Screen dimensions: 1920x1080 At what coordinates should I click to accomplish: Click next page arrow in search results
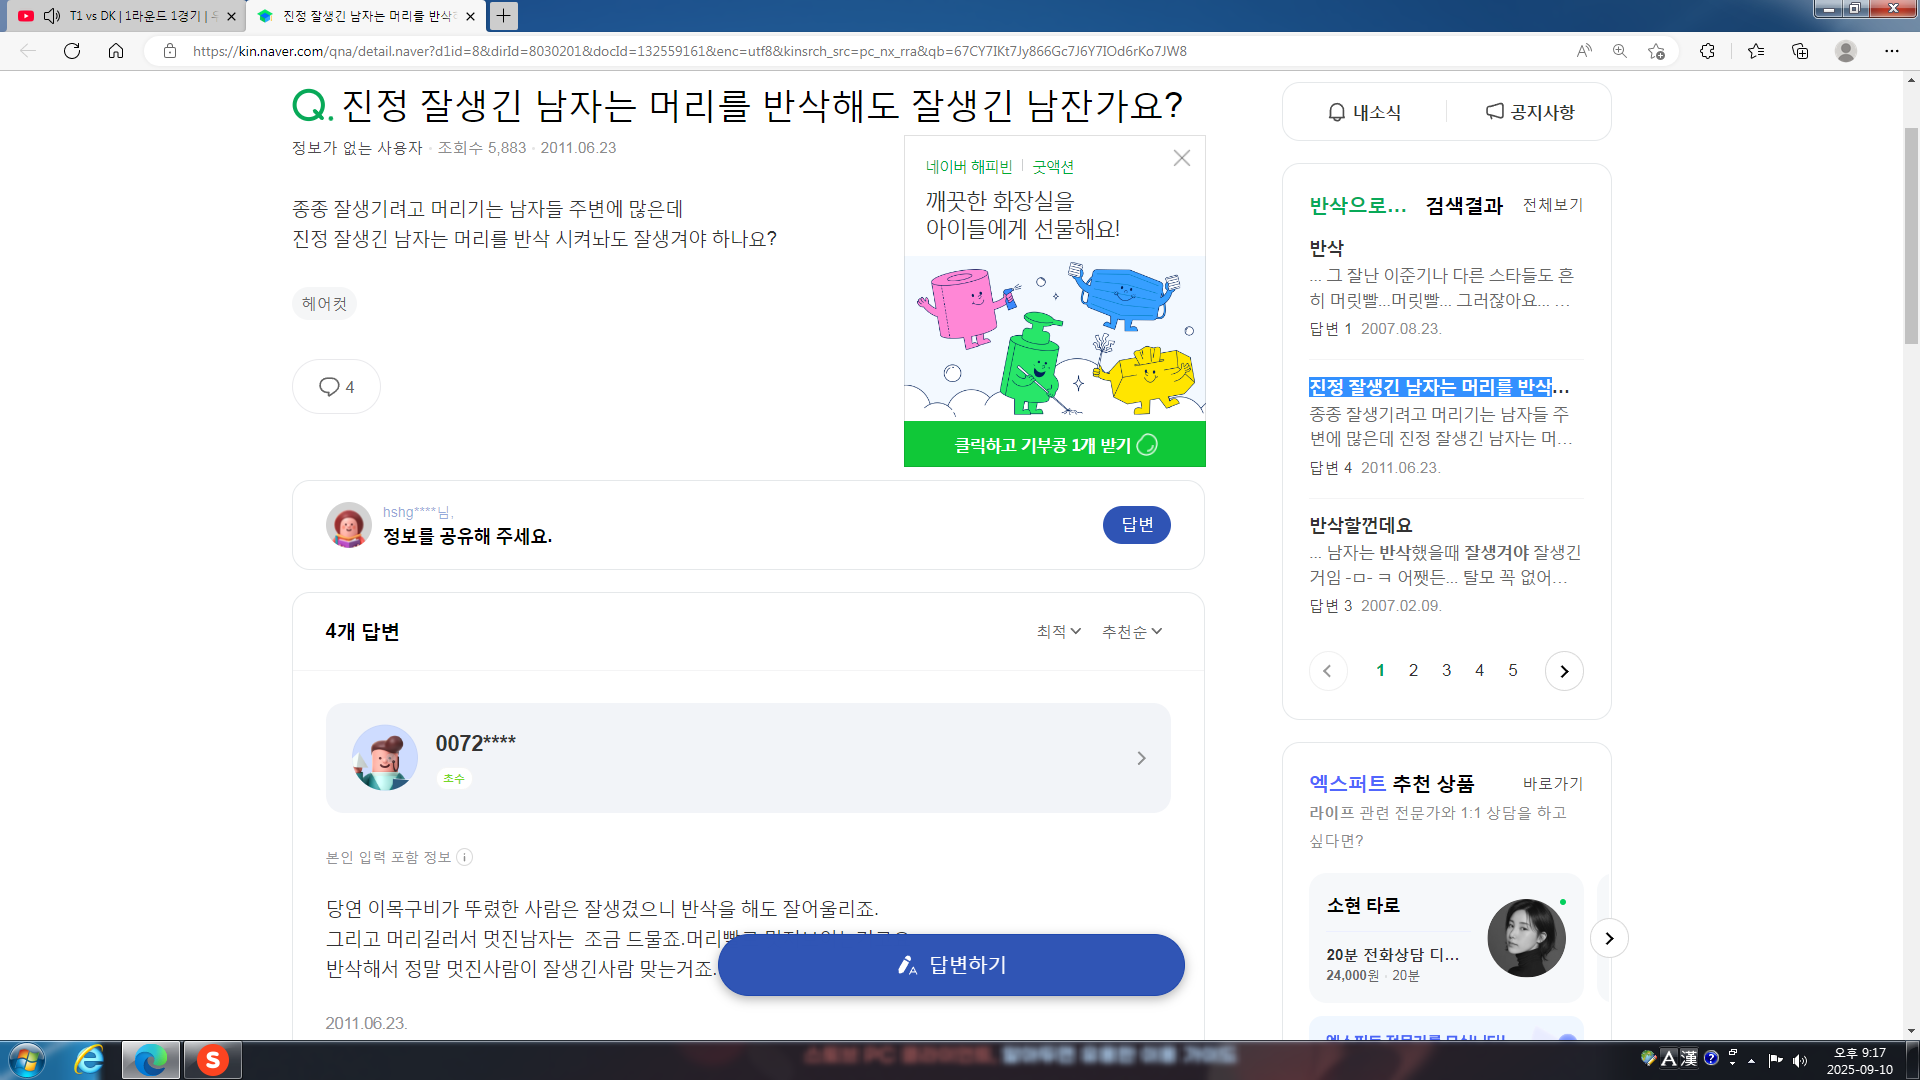click(1564, 671)
